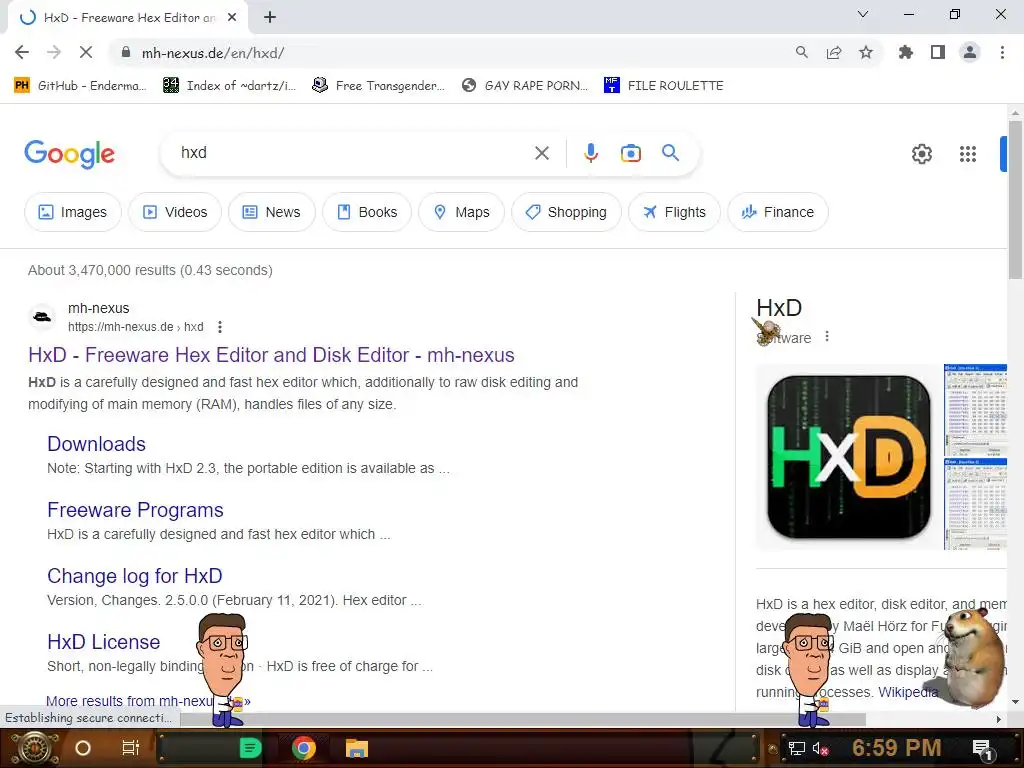
Task: Open the green notes app on taskbar
Action: (x=249, y=748)
